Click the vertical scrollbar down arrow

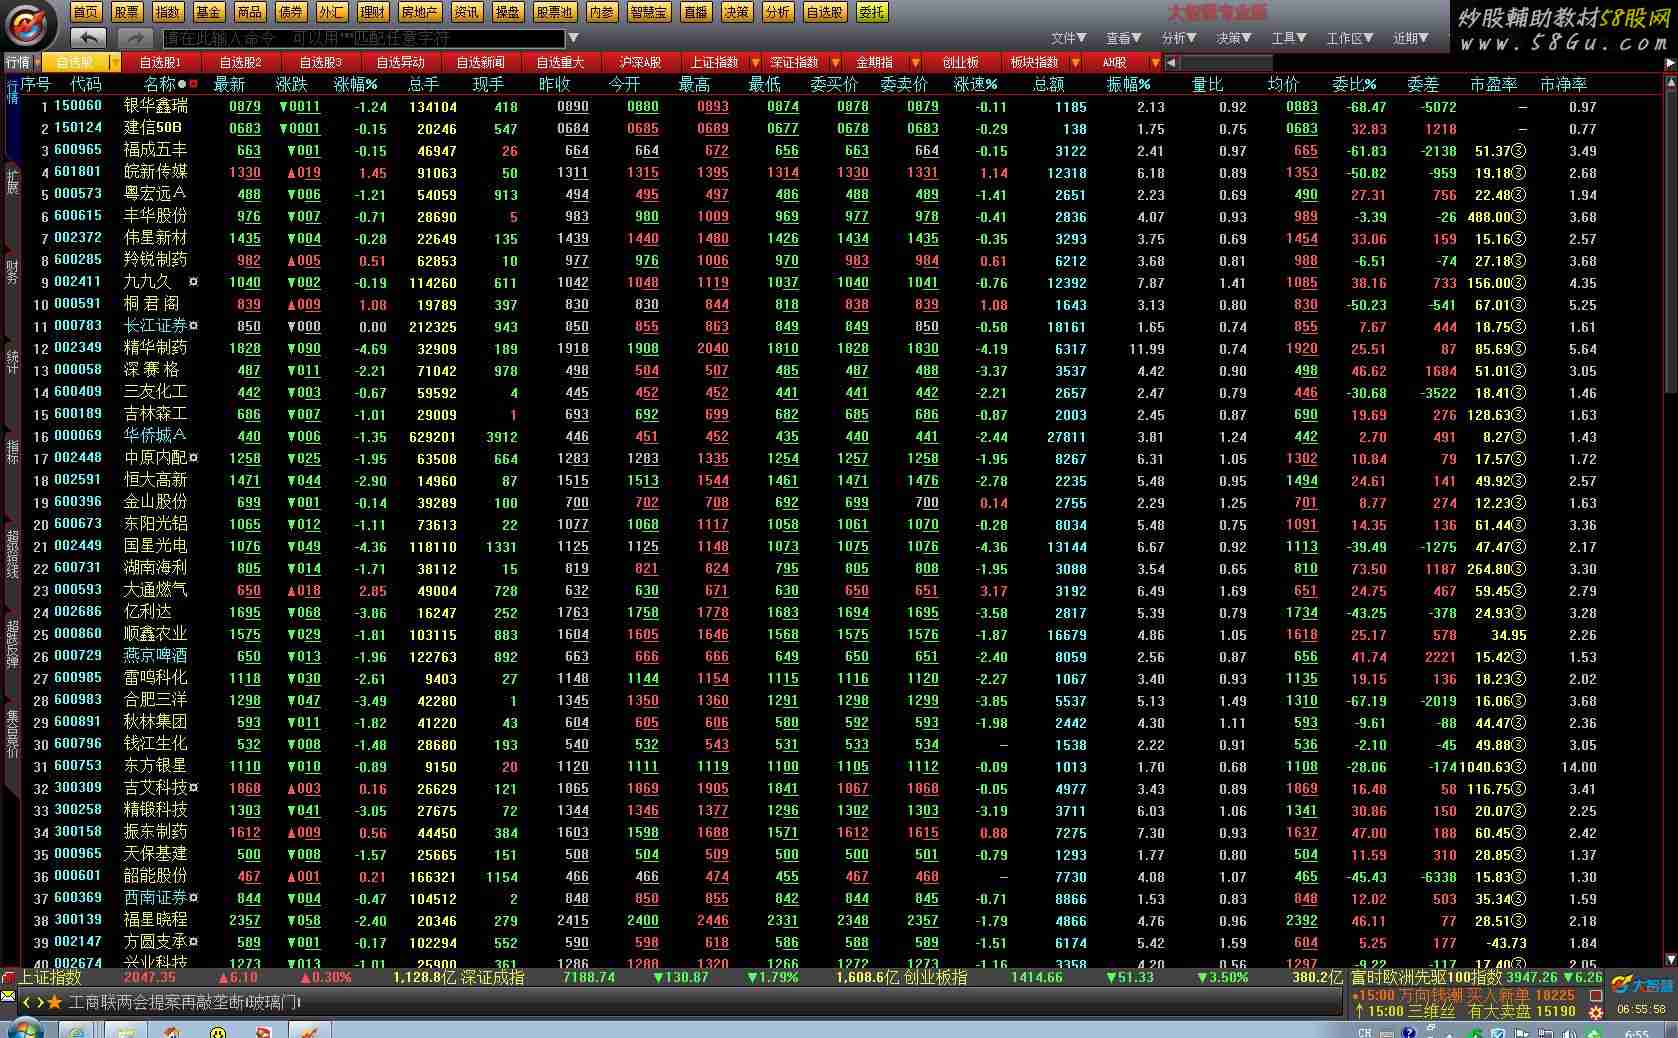pos(1669,959)
